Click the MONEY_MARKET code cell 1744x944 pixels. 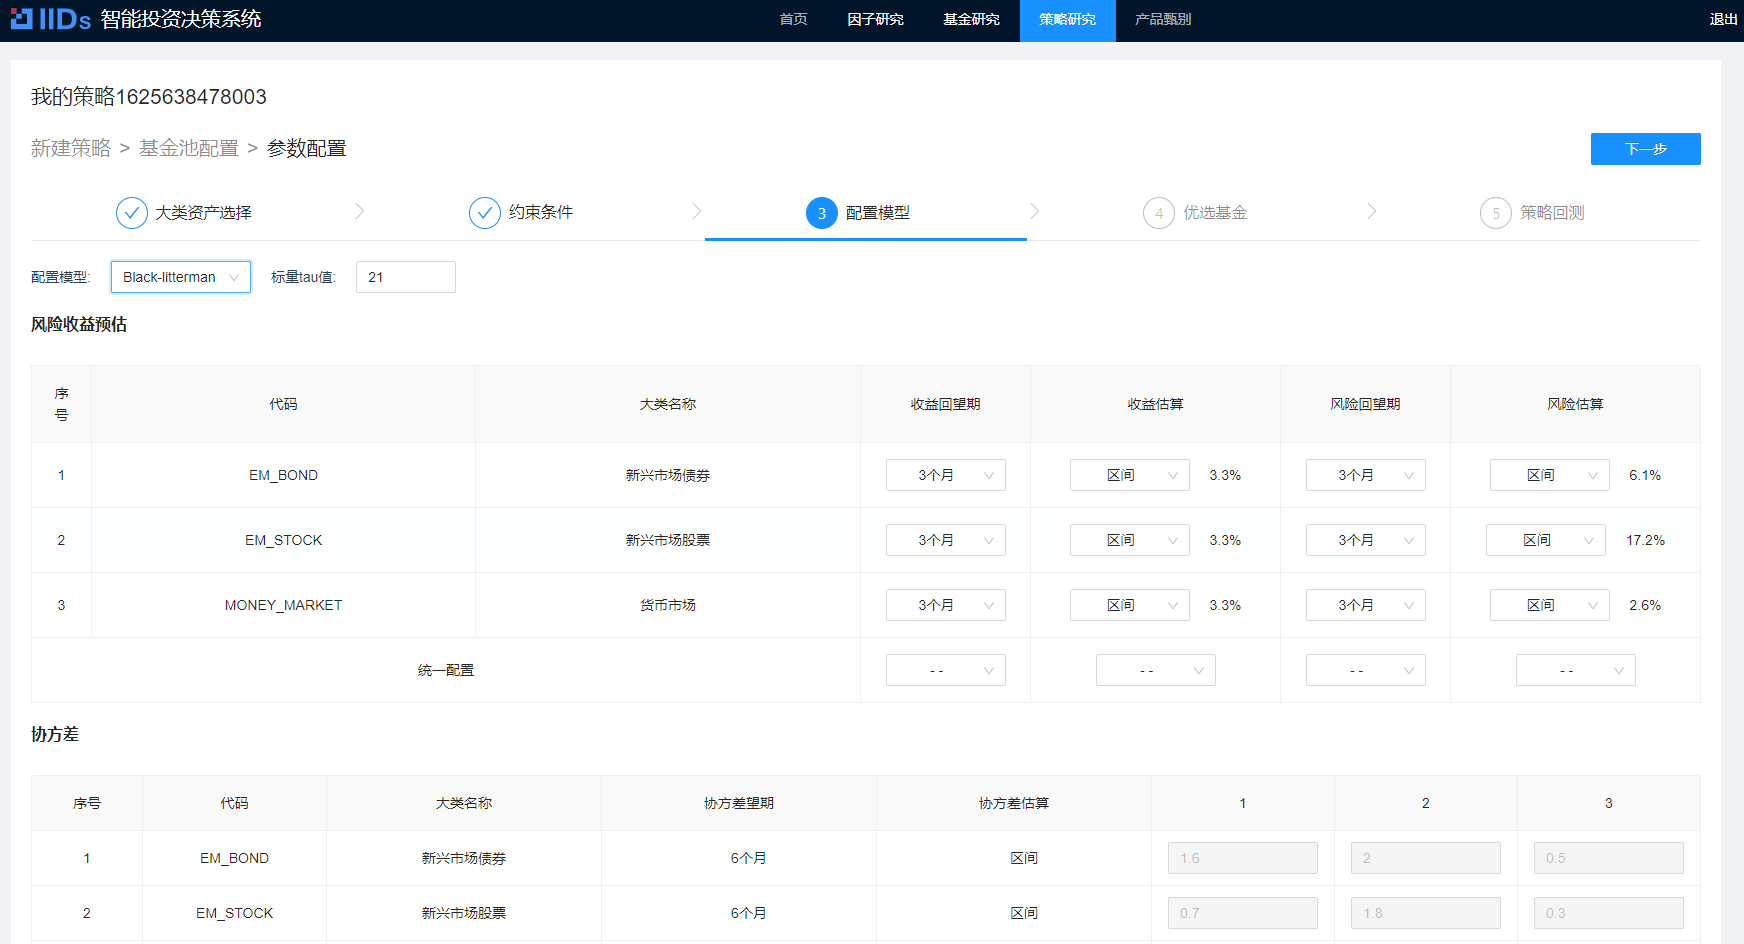pos(284,605)
